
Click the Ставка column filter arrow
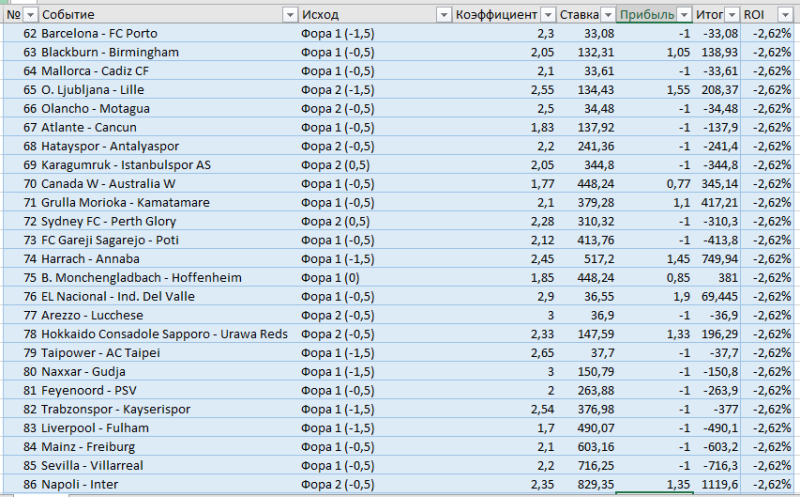pyautogui.click(x=608, y=15)
